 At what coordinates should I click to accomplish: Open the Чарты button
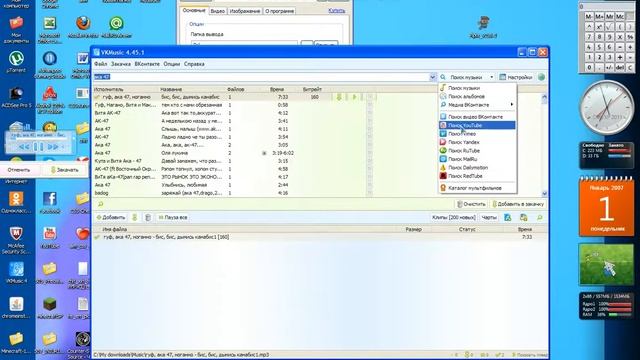pos(489,218)
